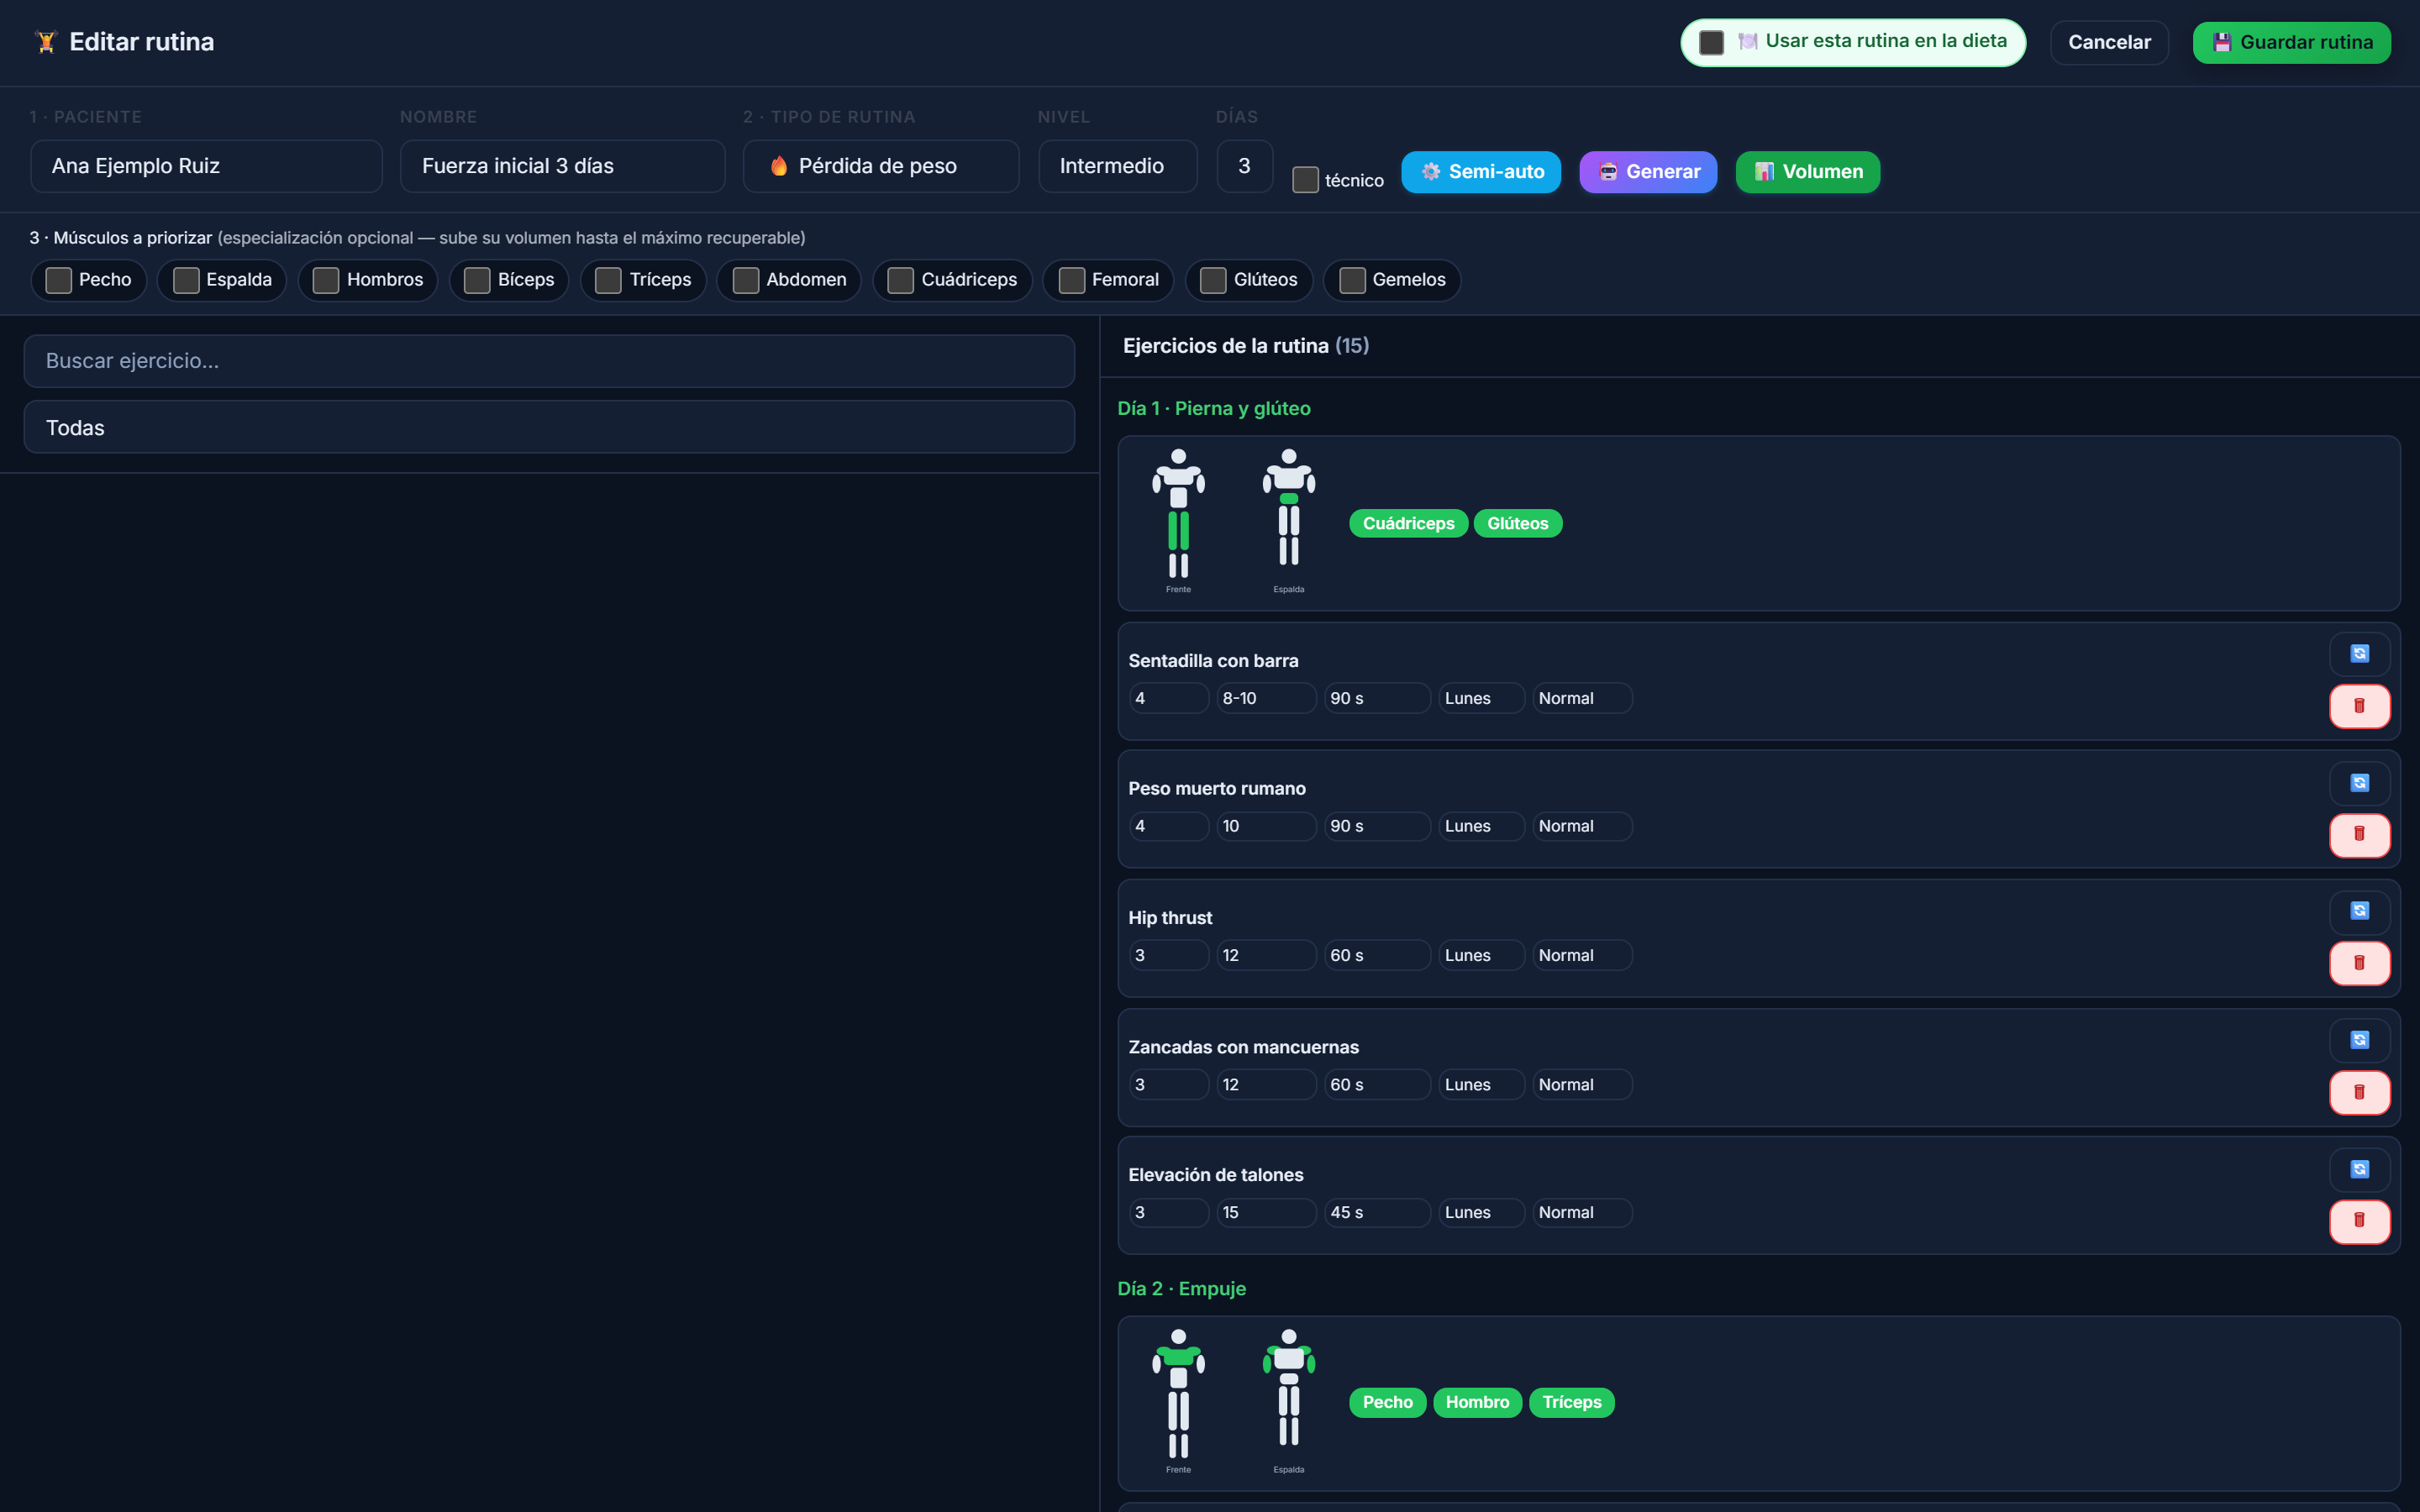Screen dimensions: 2420x1512
Task: Click the Volumen button
Action: click(x=1807, y=172)
